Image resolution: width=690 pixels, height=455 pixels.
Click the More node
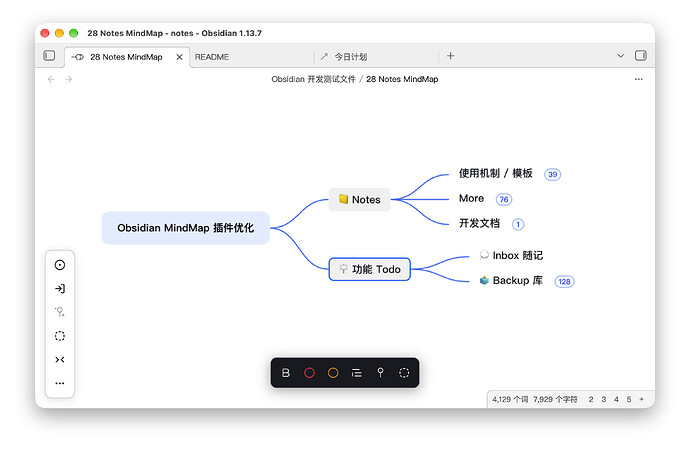coord(471,198)
